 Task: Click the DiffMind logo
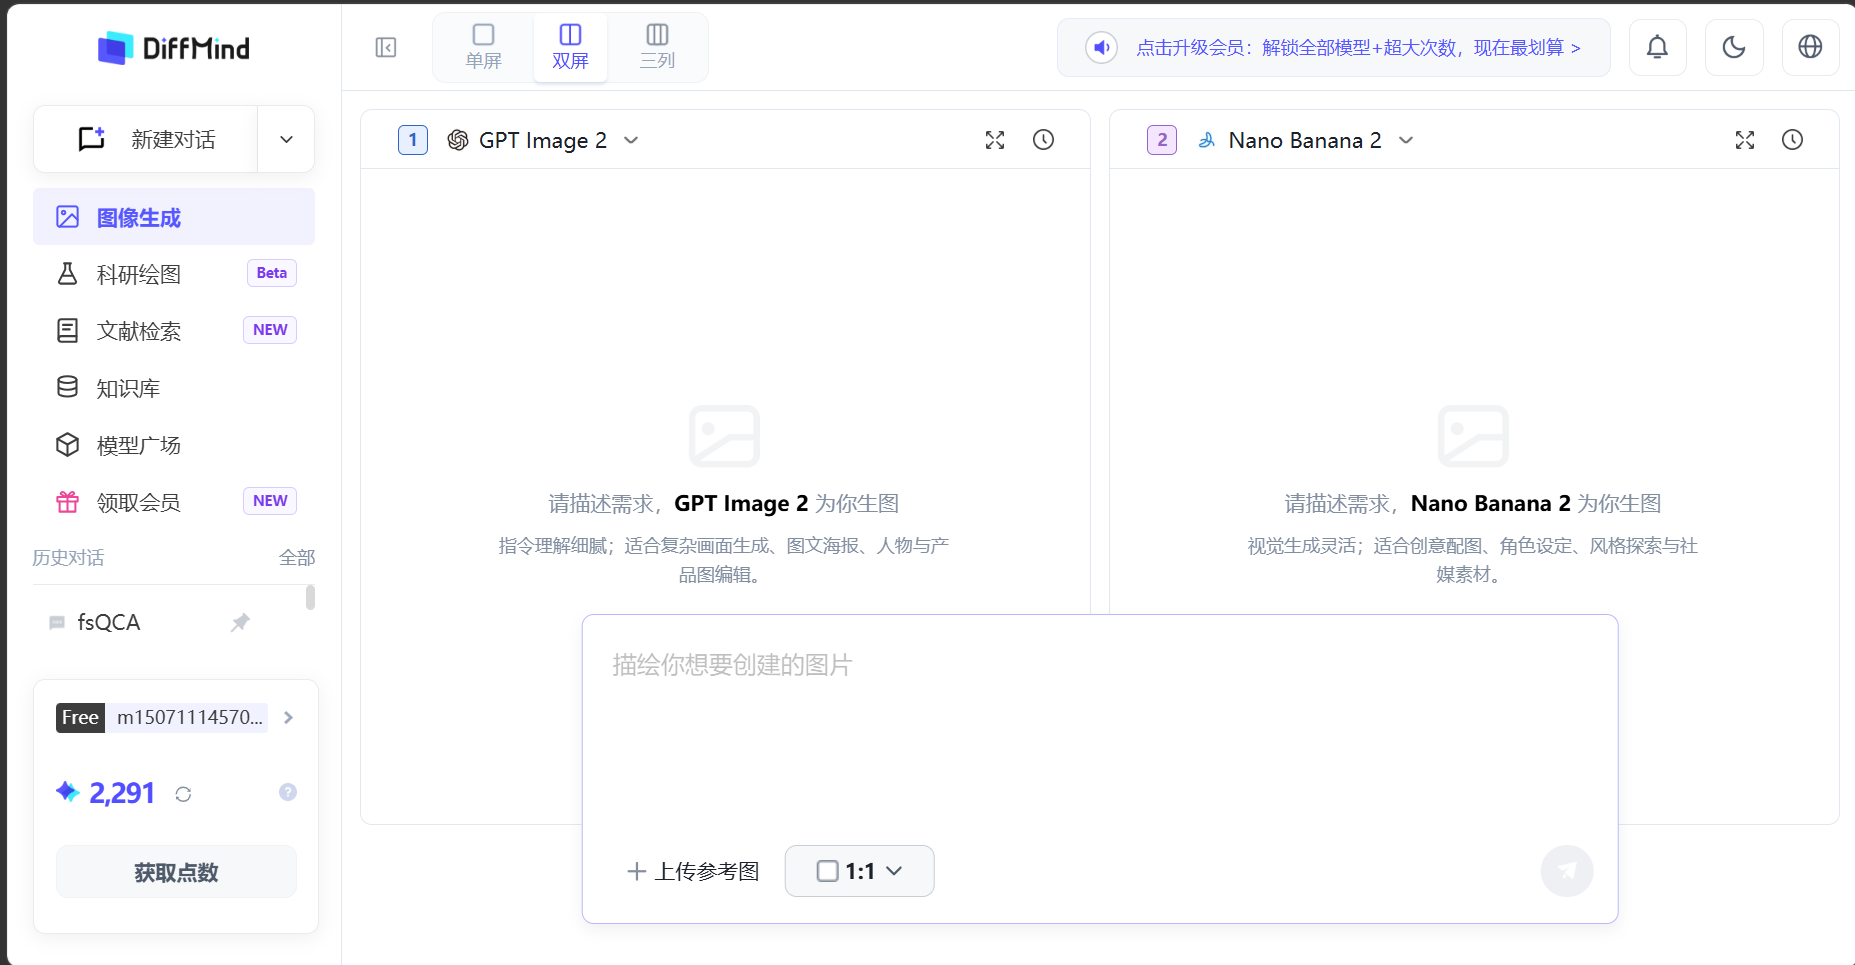click(x=174, y=48)
